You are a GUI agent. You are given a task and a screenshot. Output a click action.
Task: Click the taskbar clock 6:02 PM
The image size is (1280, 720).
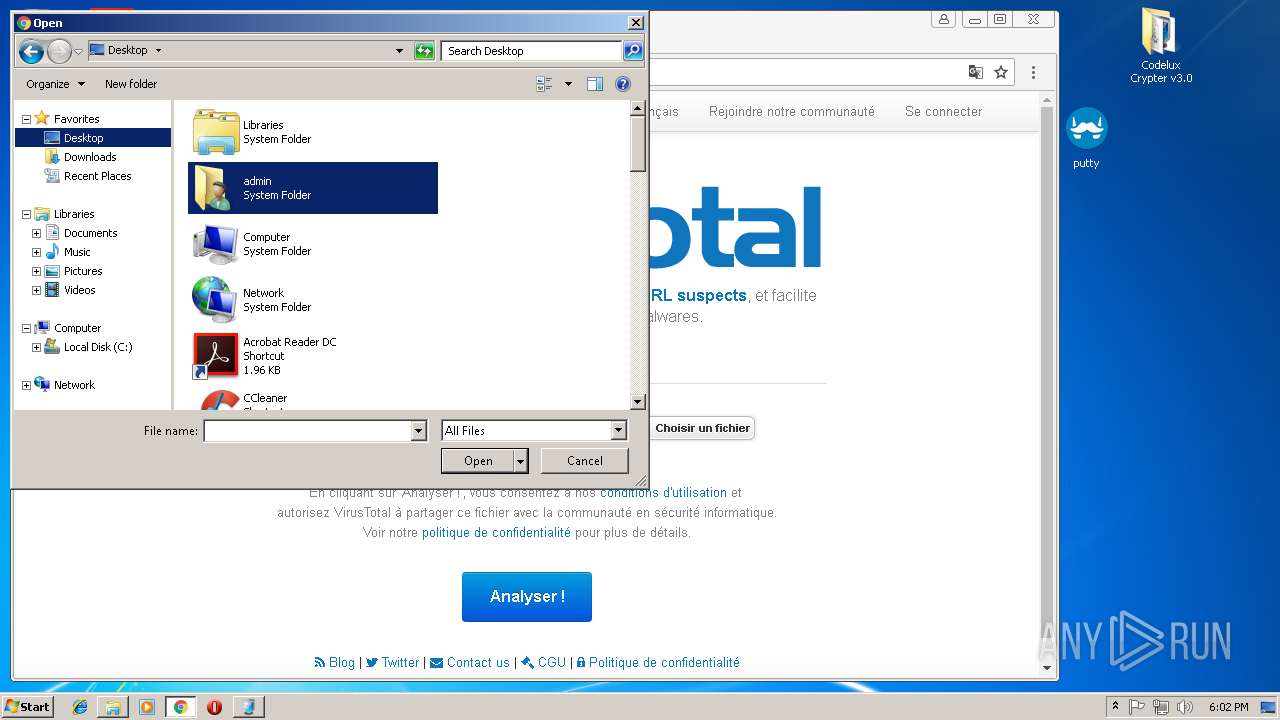1229,707
